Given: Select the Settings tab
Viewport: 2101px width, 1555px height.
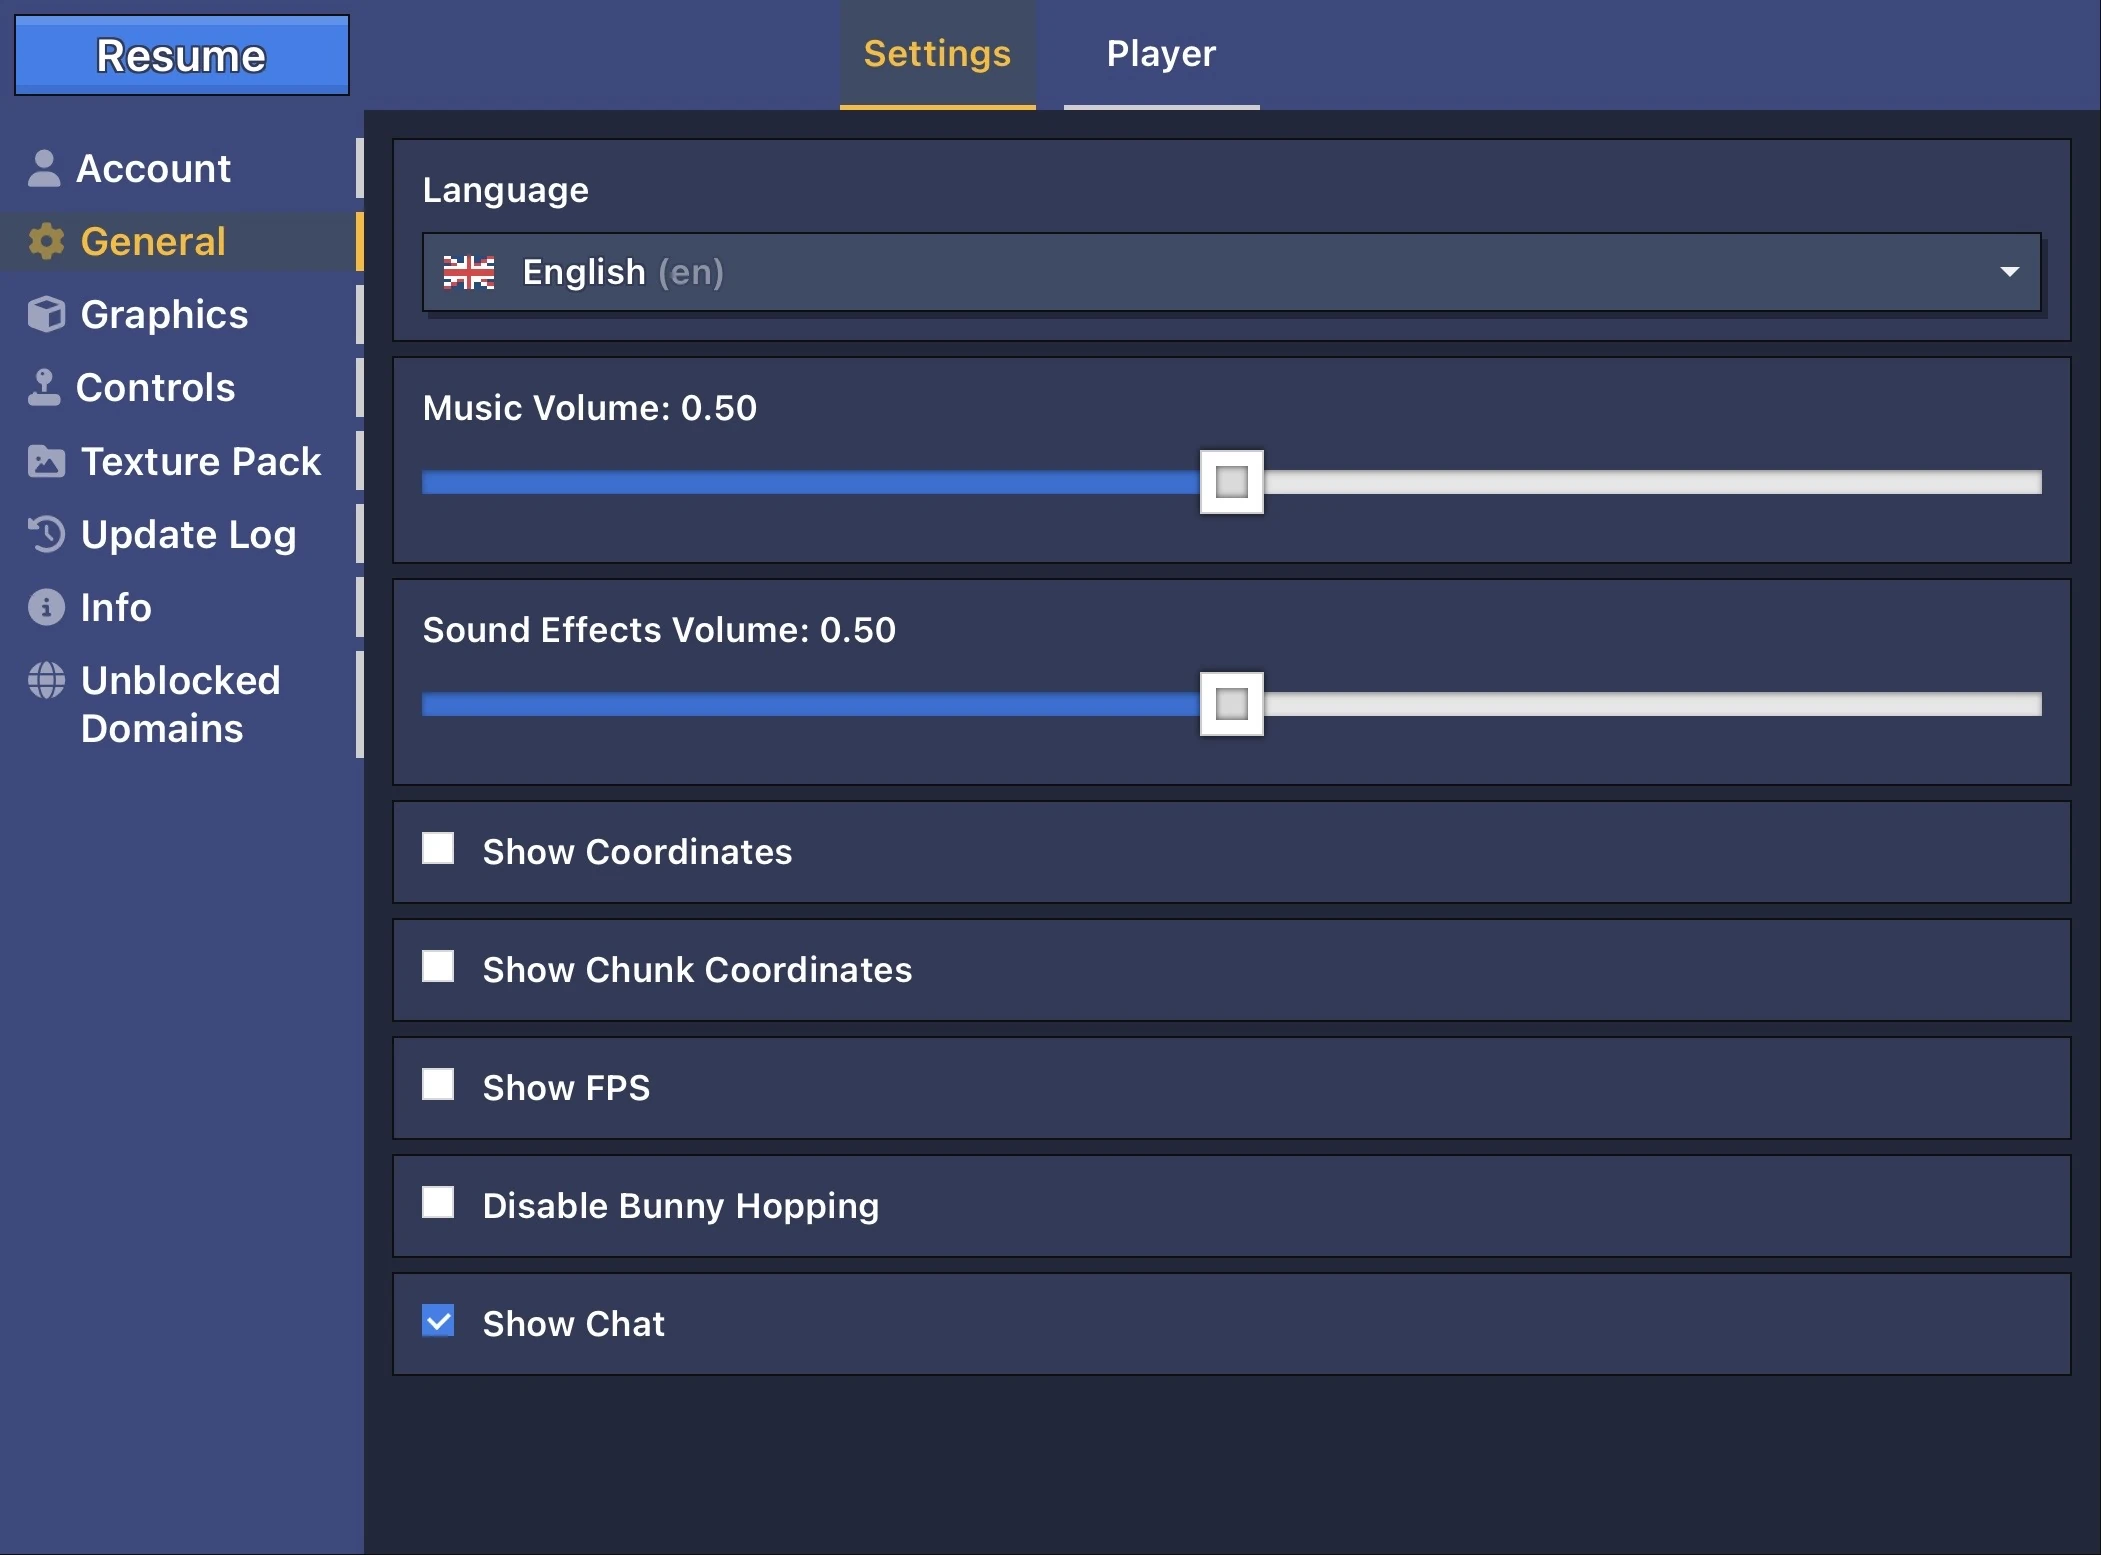Looking at the screenshot, I should tap(937, 54).
